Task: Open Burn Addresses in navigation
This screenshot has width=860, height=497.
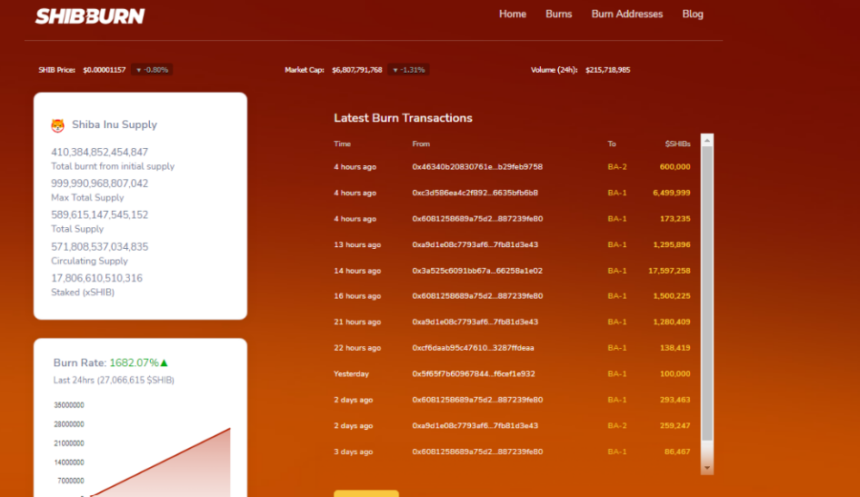Action: click(627, 14)
